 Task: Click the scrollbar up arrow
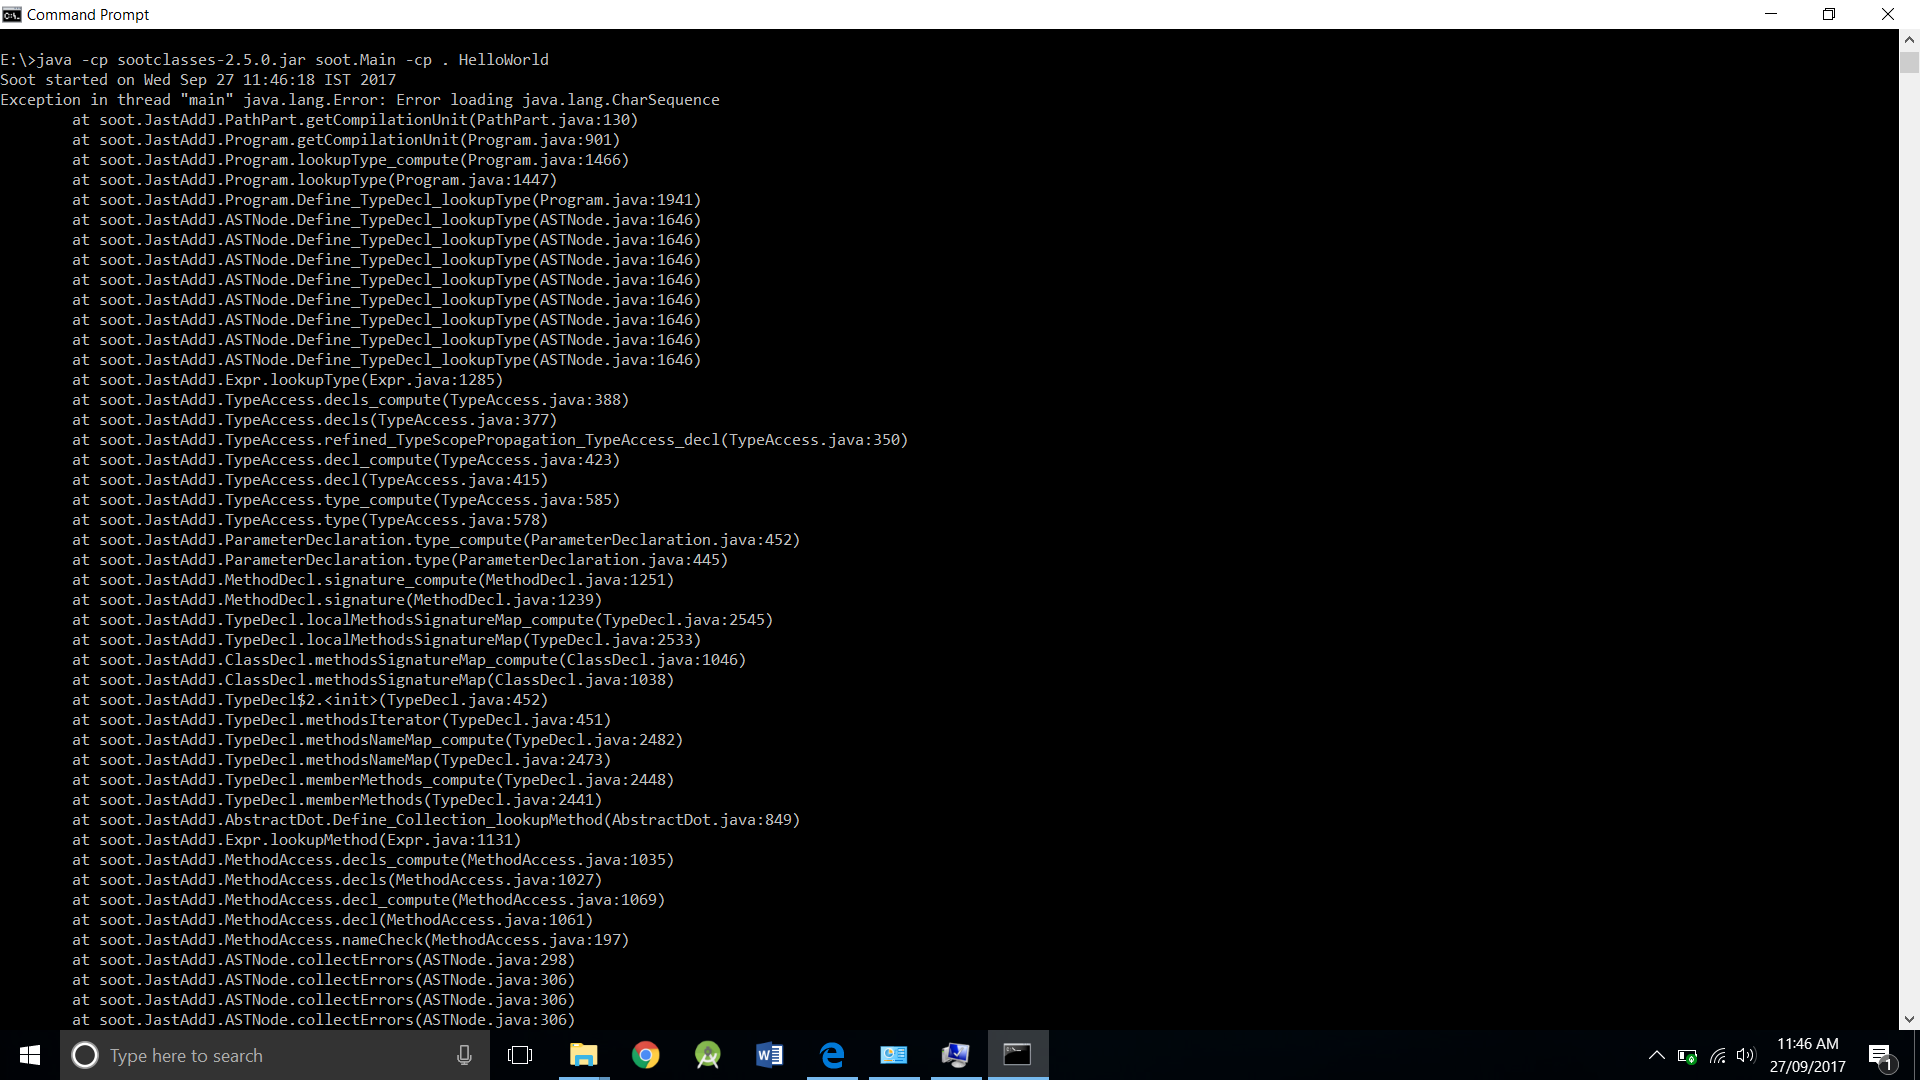click(1909, 40)
